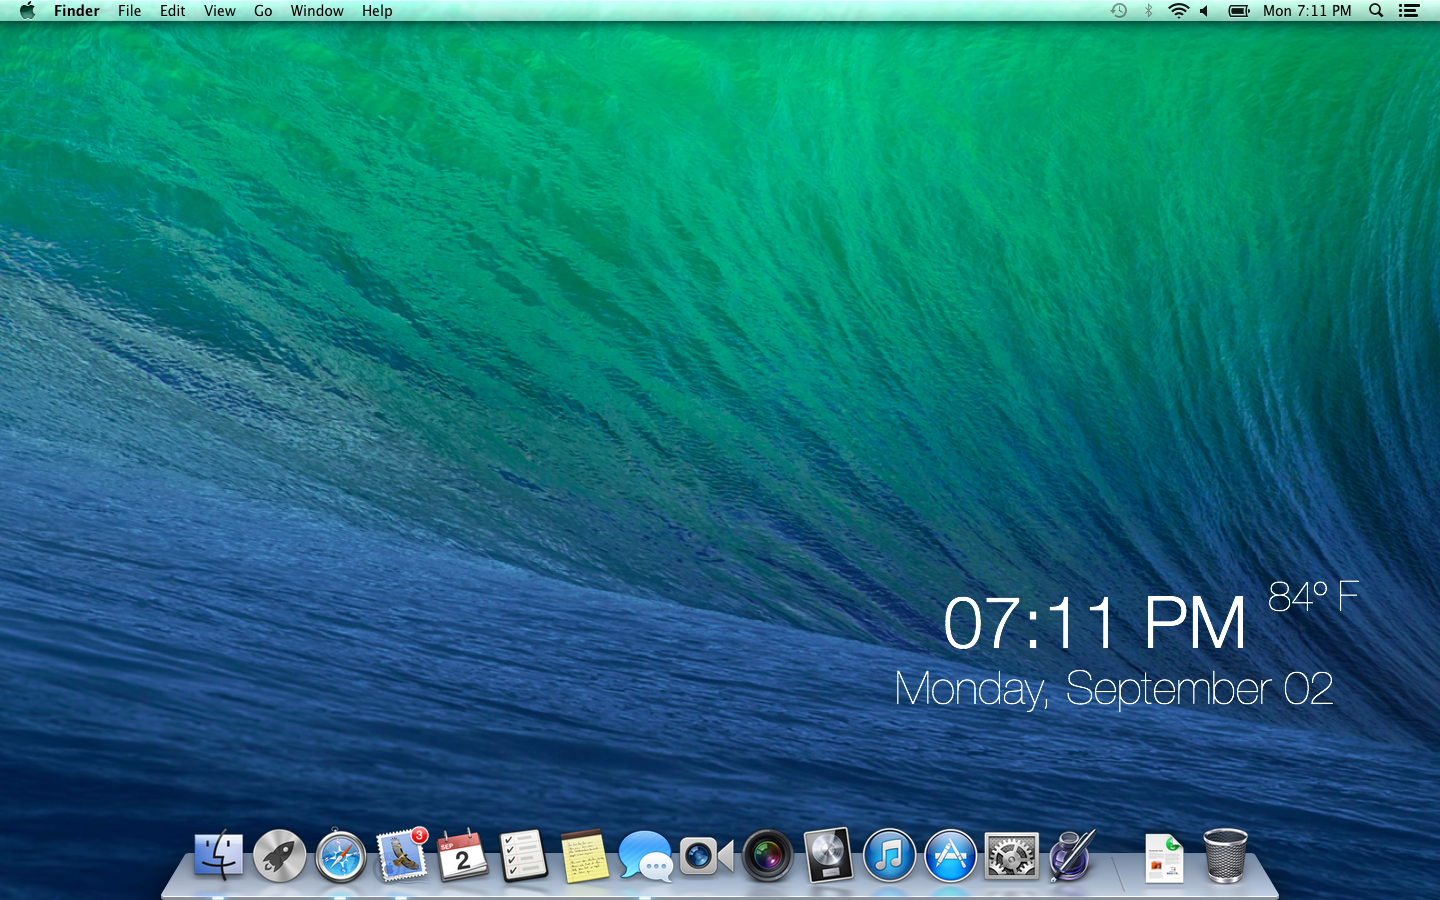Click the Time Machine status icon
1440x900 pixels.
[1119, 11]
